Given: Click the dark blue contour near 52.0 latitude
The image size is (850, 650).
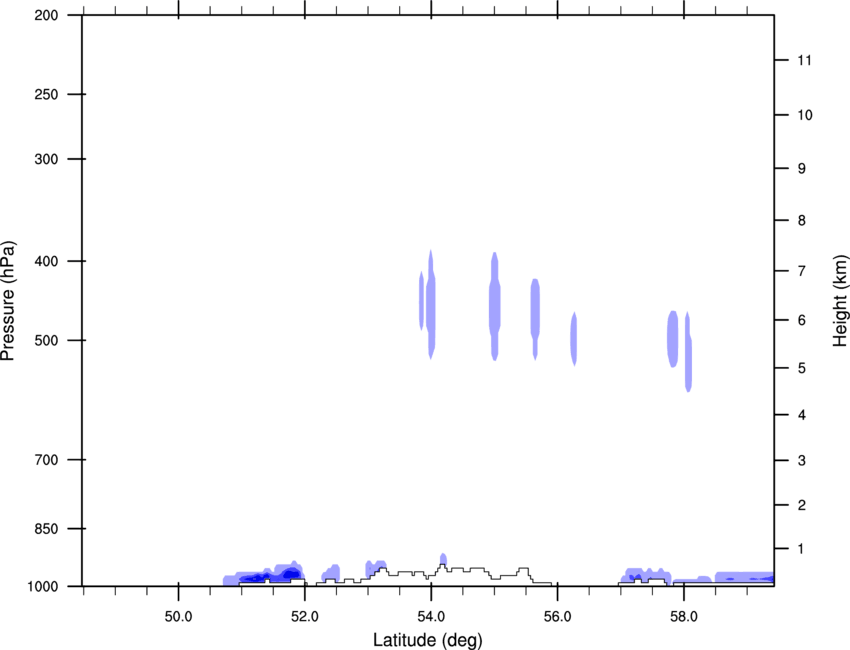Looking at the screenshot, I should coord(292,573).
